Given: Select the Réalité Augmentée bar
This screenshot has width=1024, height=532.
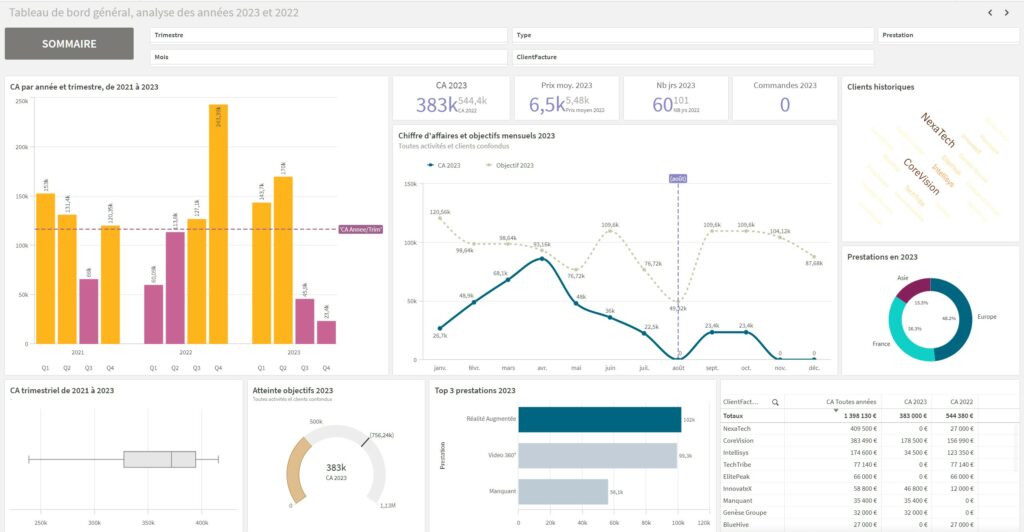Looking at the screenshot, I should pyautogui.click(x=600, y=420).
